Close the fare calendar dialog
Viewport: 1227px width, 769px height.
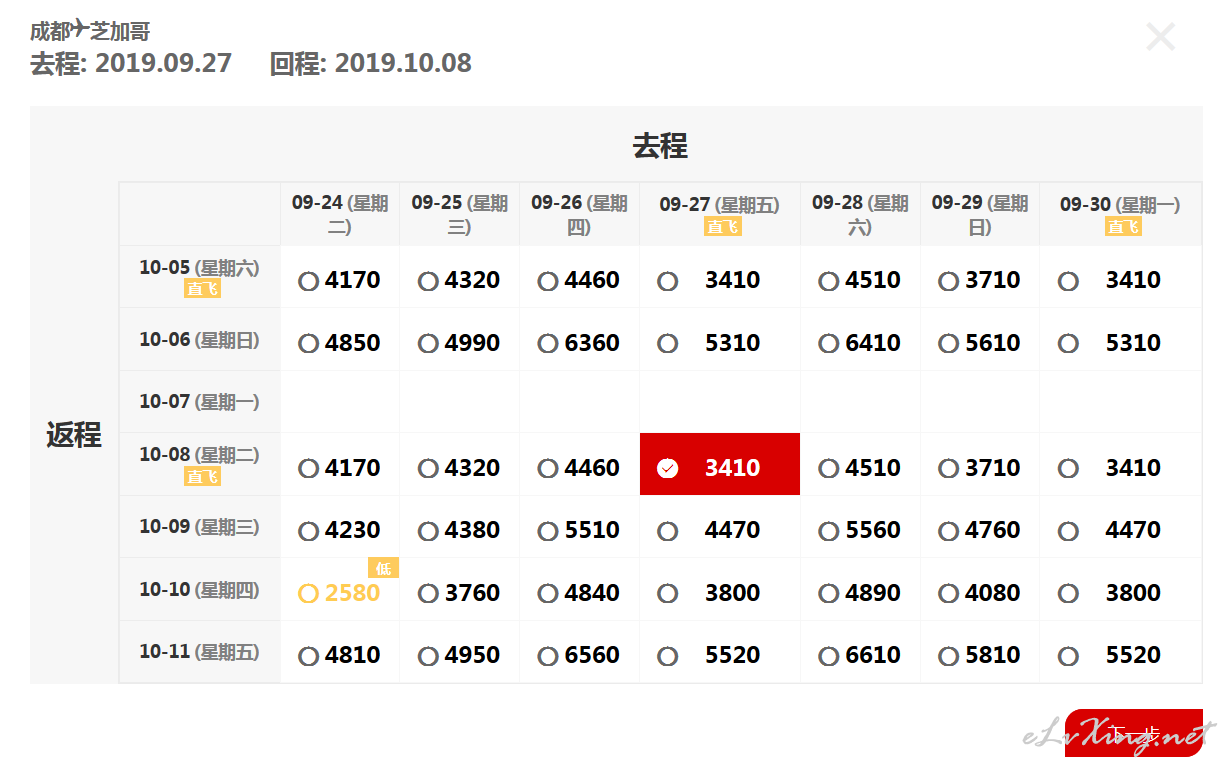click(x=1160, y=38)
